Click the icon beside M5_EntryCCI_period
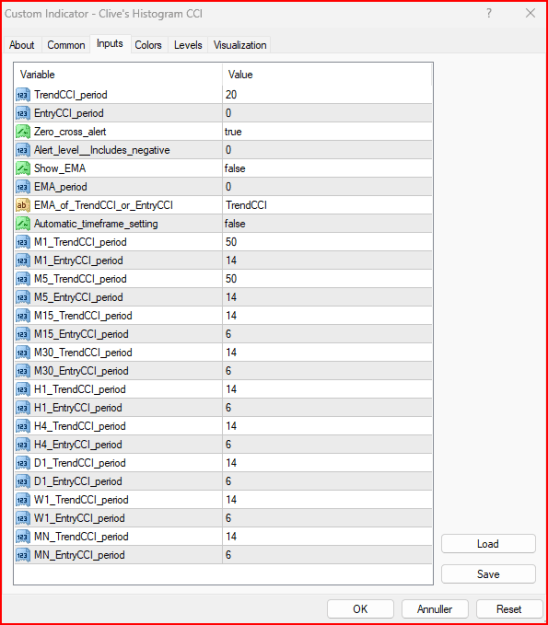Viewport: 548px width, 625px height. 23,297
